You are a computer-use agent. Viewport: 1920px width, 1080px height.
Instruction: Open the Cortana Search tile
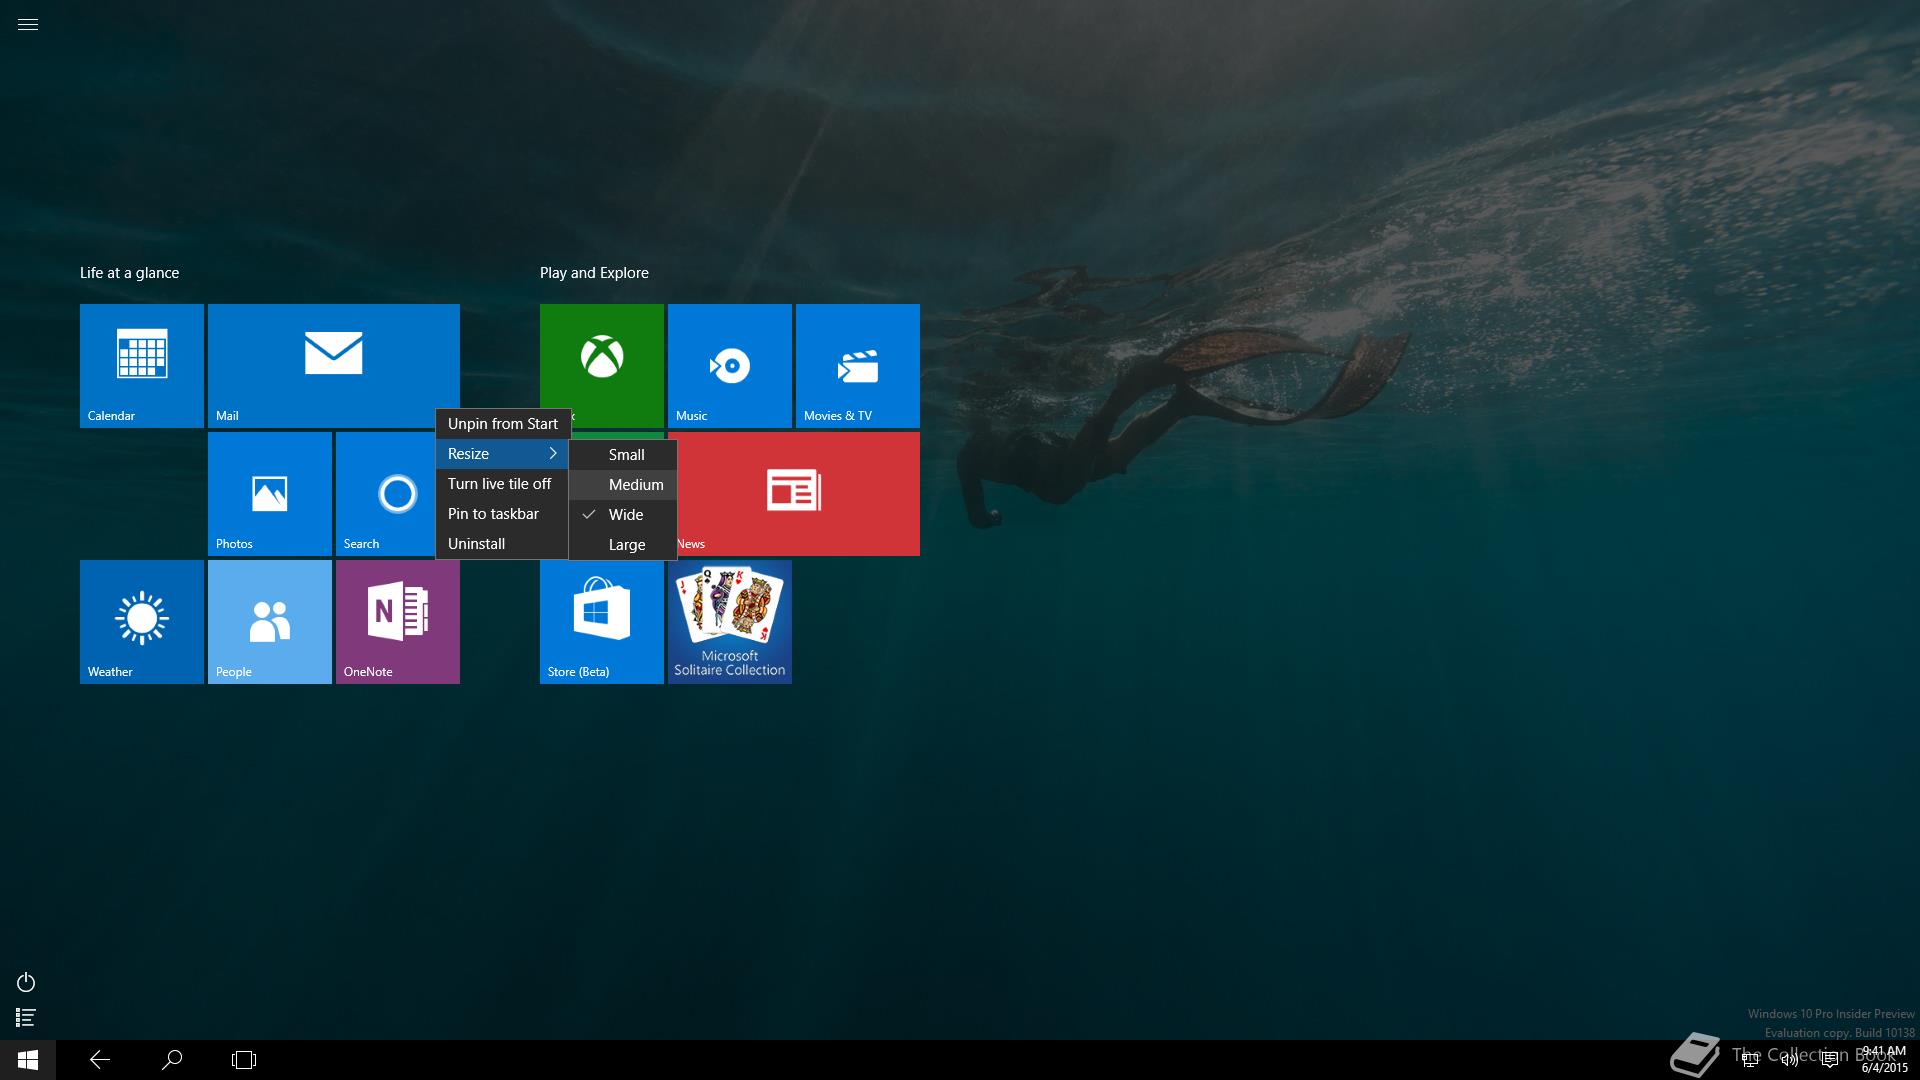coord(386,494)
